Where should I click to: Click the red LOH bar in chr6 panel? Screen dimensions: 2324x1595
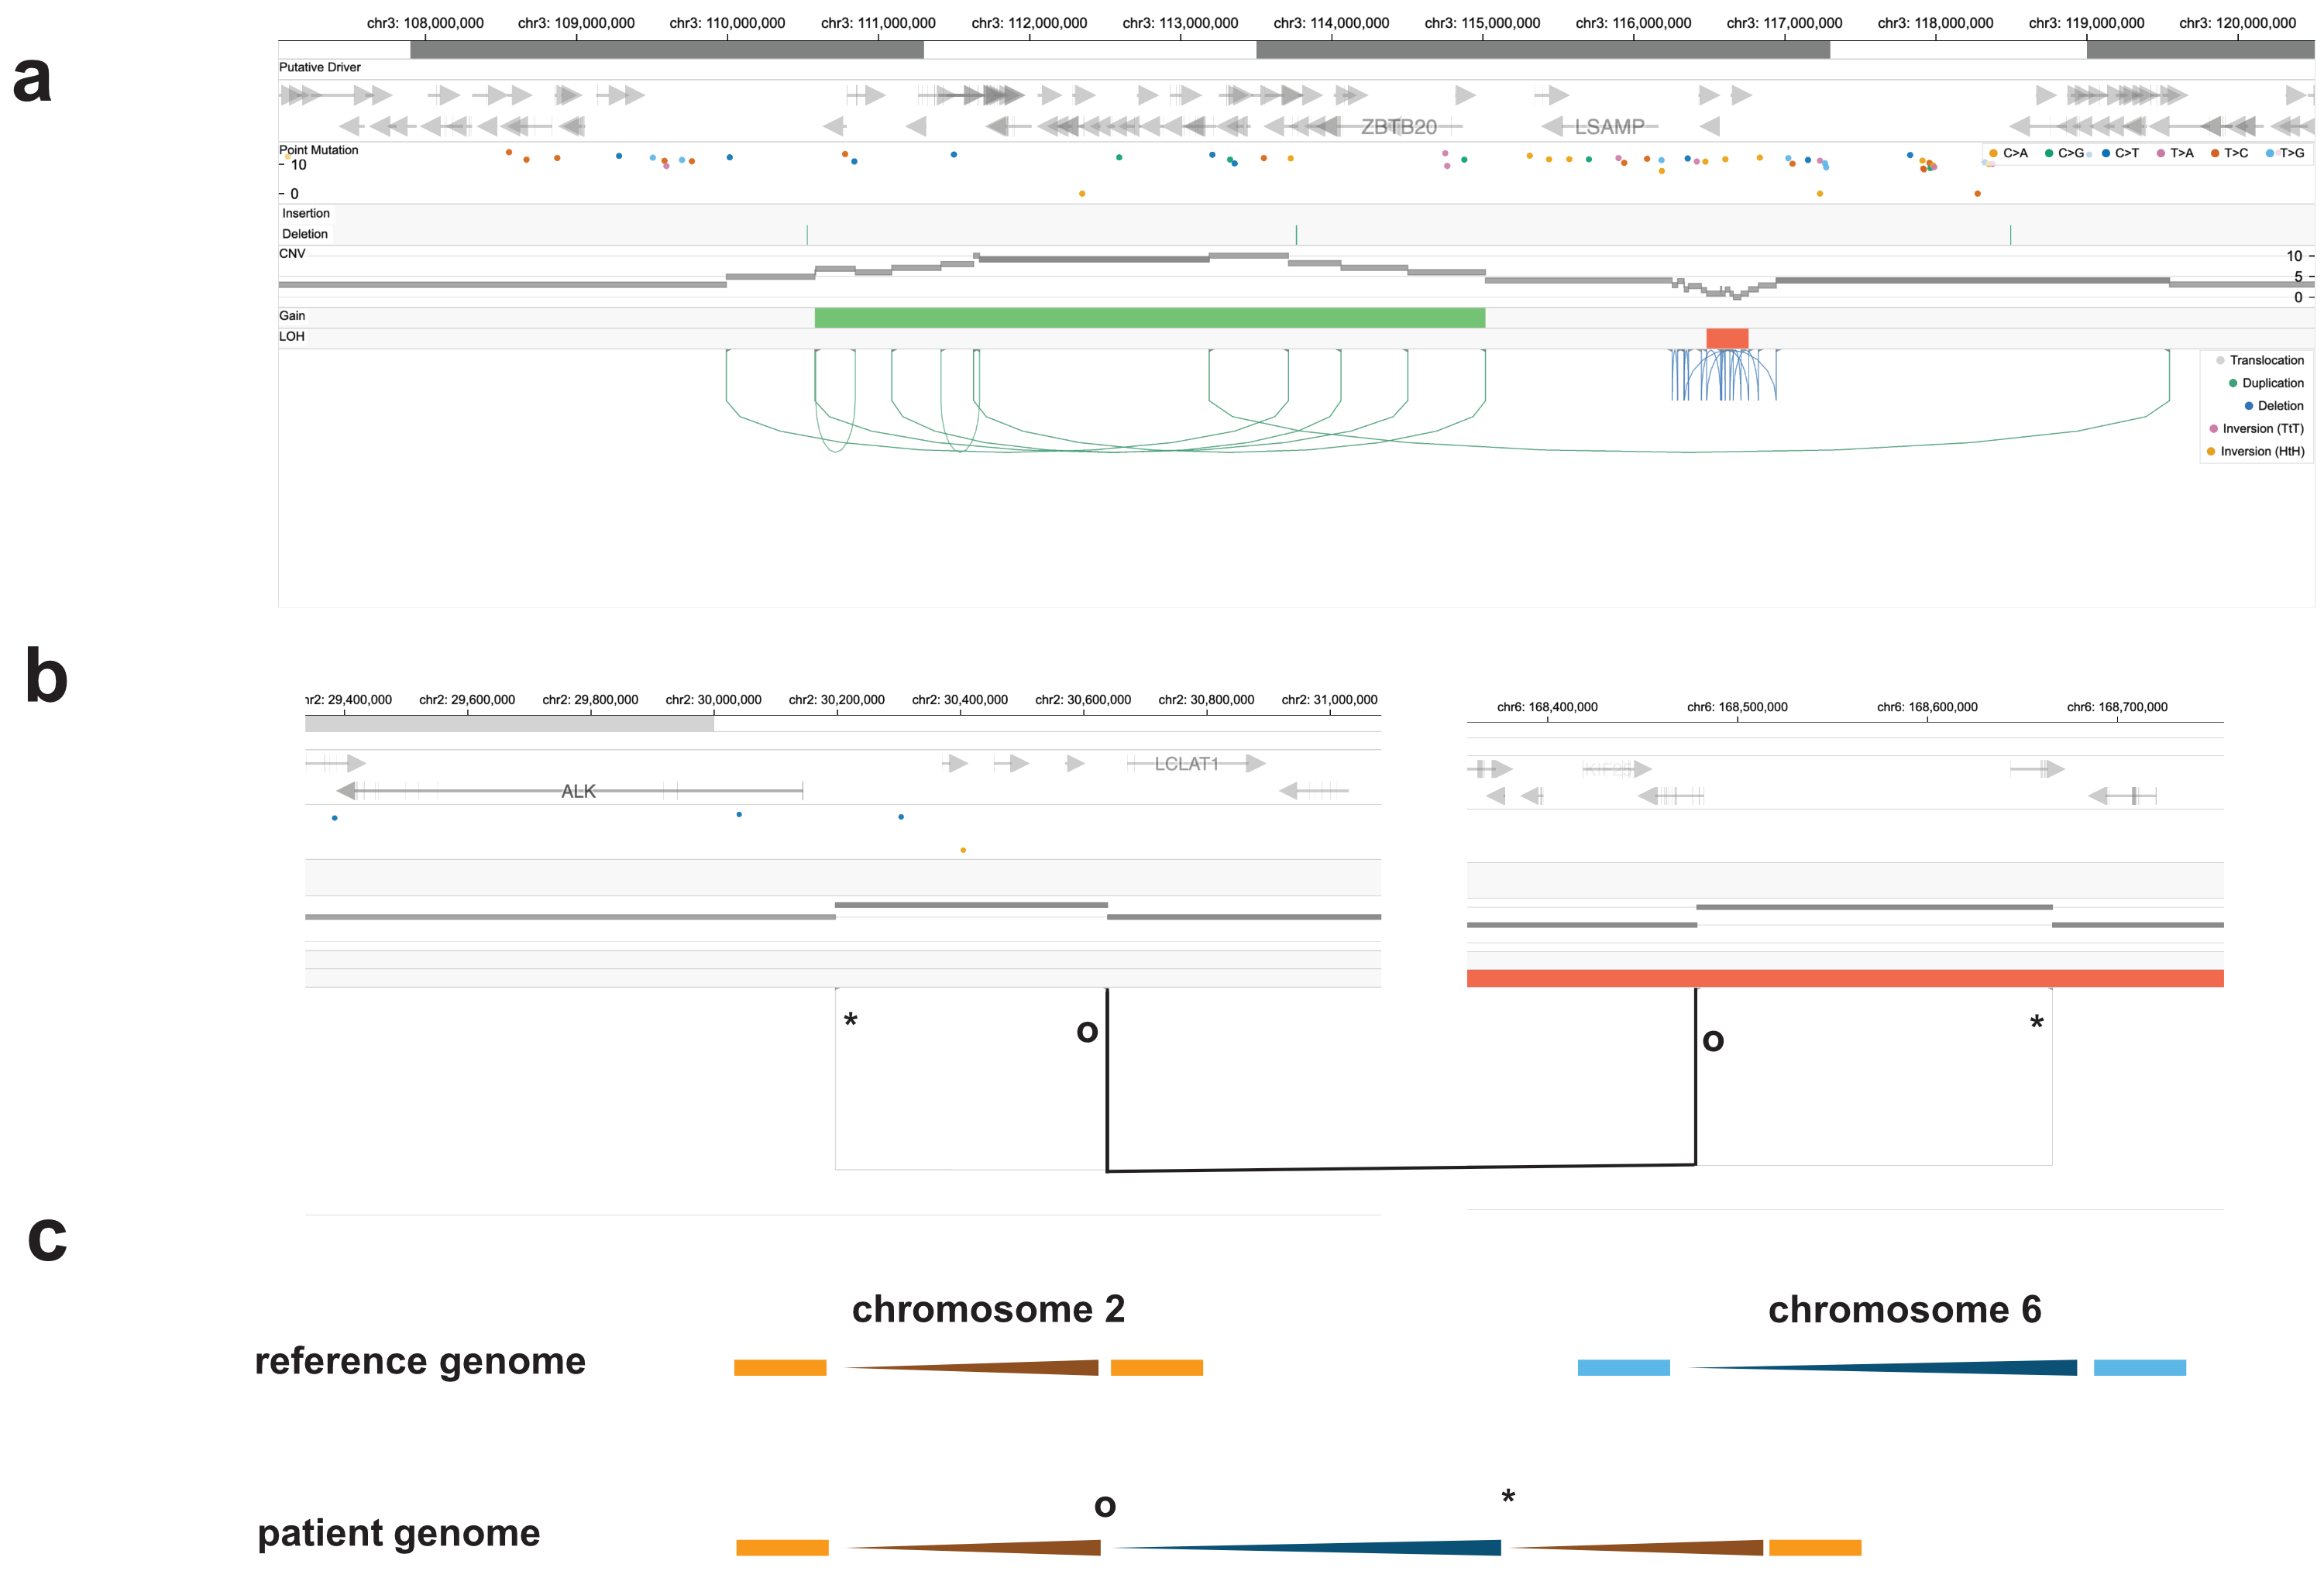tap(1845, 978)
